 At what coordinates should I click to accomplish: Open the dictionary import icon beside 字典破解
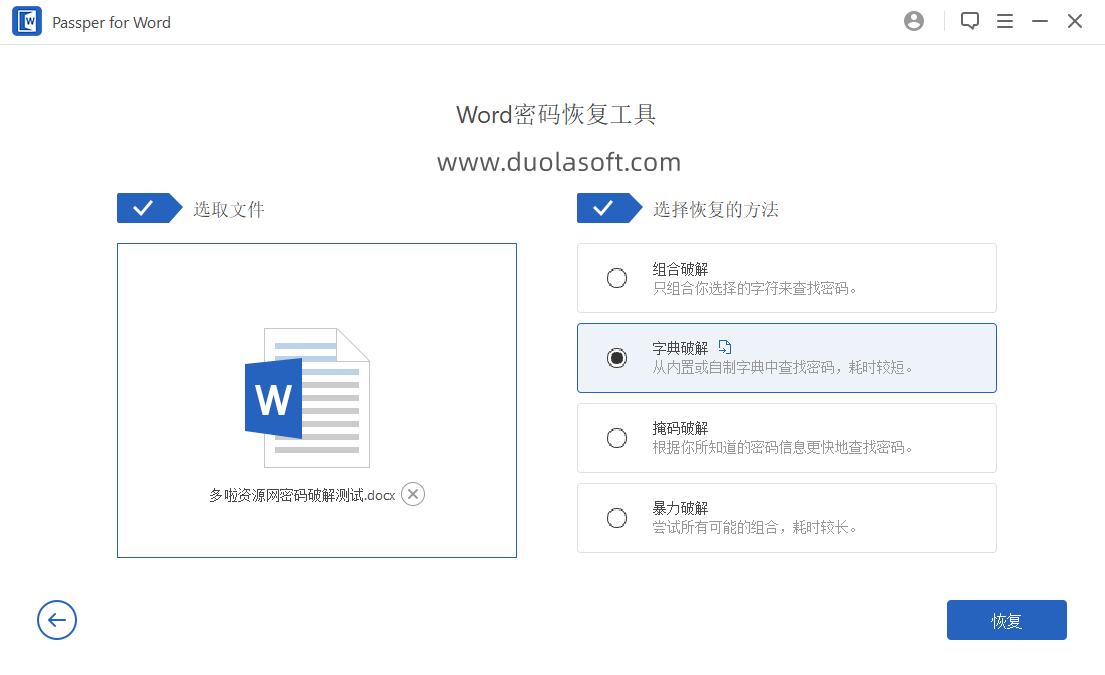click(x=724, y=347)
